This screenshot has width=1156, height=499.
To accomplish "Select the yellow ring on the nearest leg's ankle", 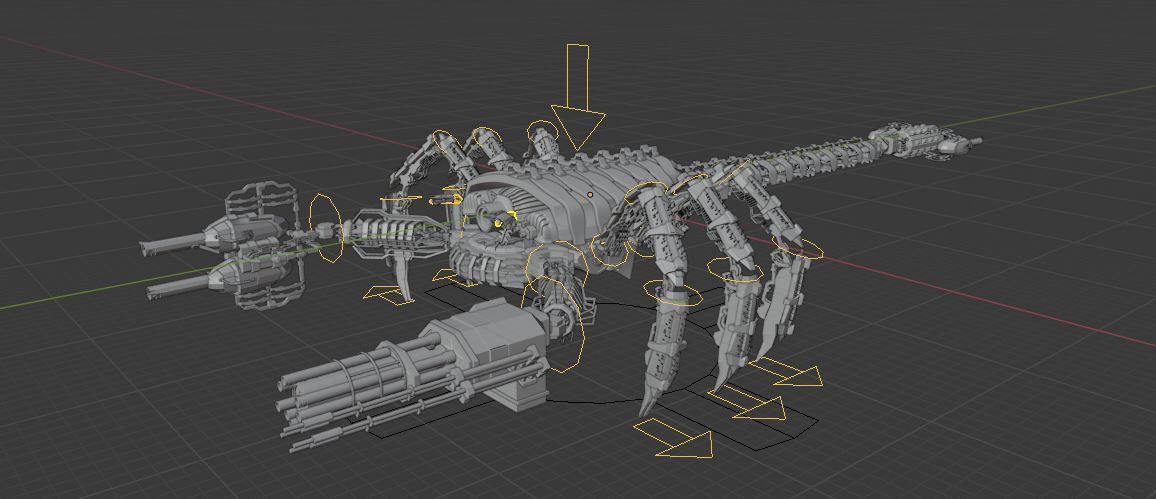I will [x=672, y=292].
